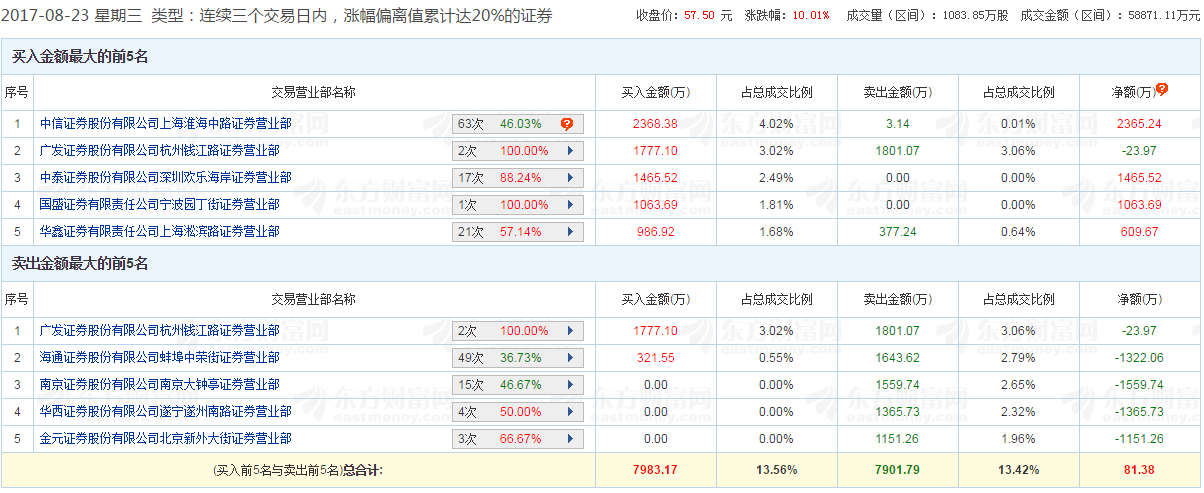
Task: Open 国盛证券宁波园丁街证券营业部 link
Action: click(x=159, y=205)
